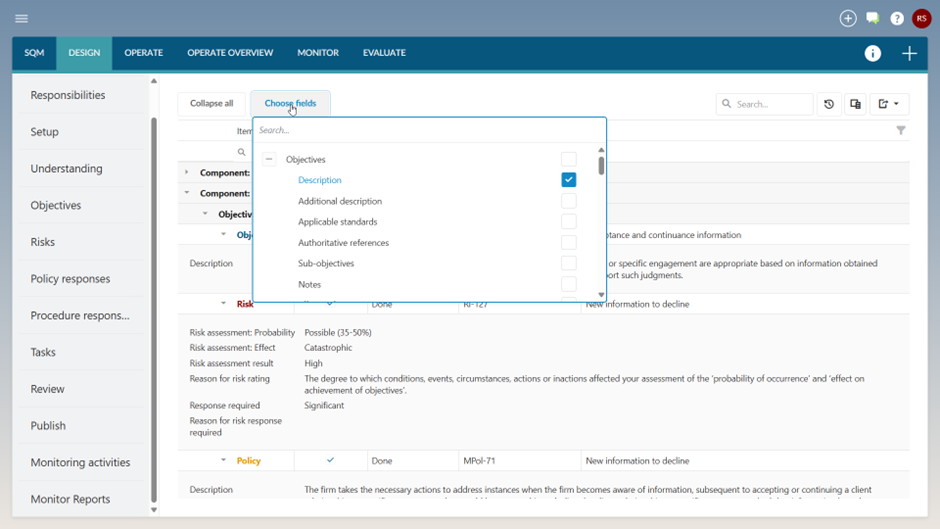Click the history clock icon
940x529 pixels.
click(829, 104)
